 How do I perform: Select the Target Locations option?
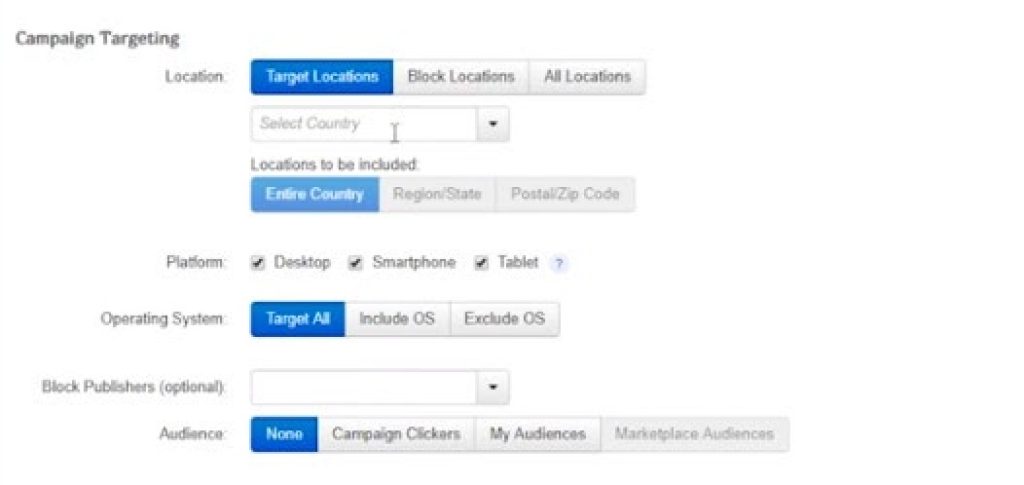(x=322, y=77)
